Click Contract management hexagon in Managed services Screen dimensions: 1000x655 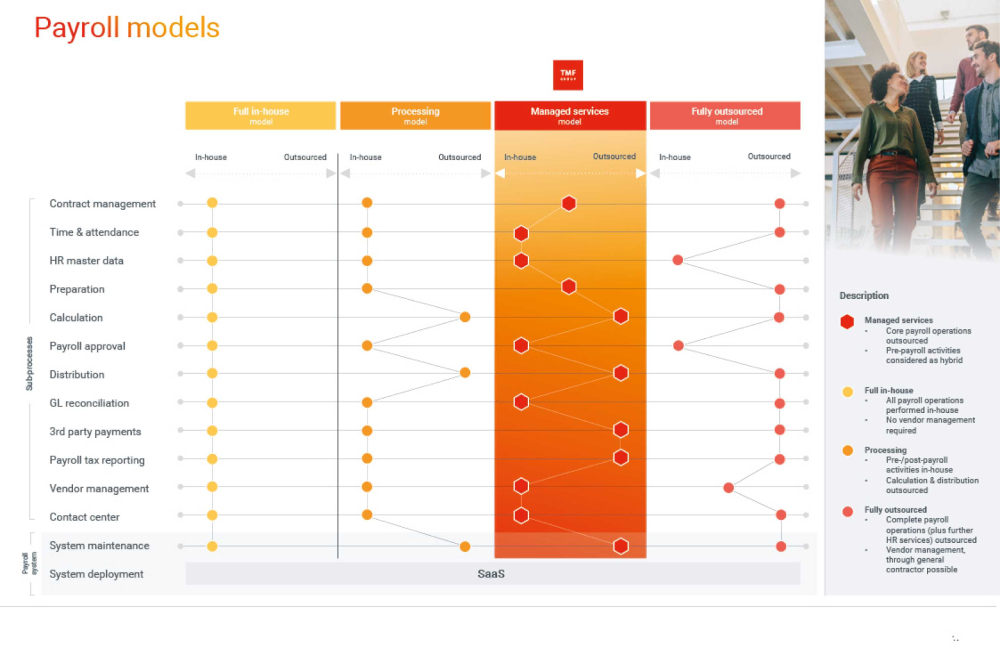click(x=568, y=203)
